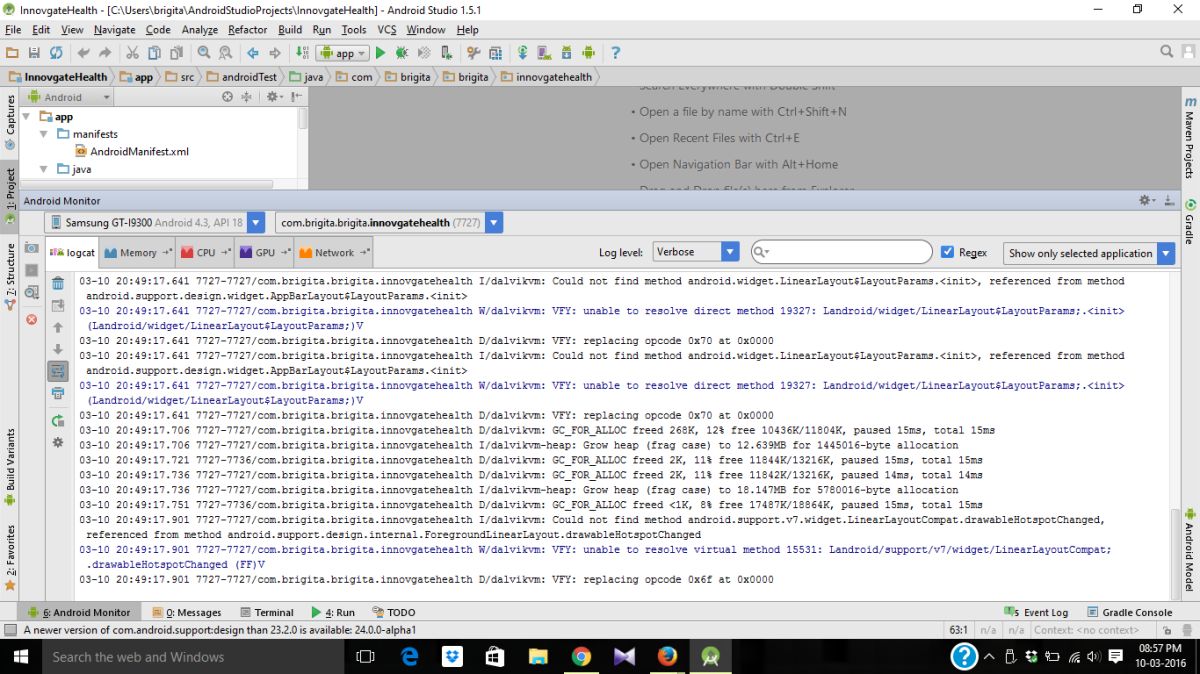This screenshot has height=674, width=1200.
Task: Click the Find magnifier toolbar icon
Action: [x=204, y=53]
